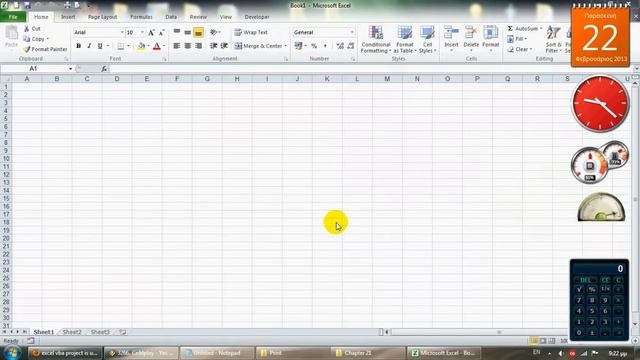Click the middle align icon
This screenshot has height=360, width=640.
point(187,32)
